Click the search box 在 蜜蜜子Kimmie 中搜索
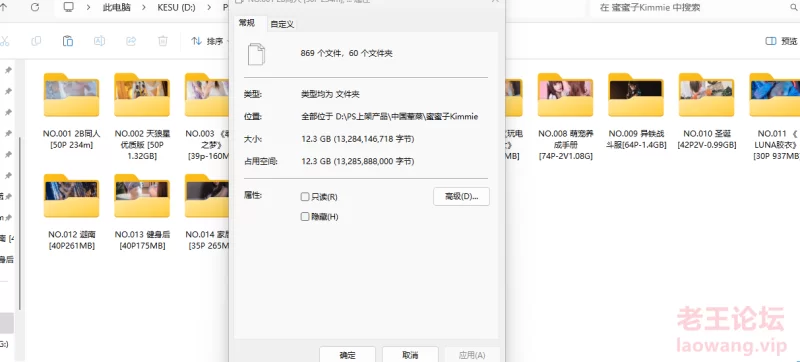Viewport: 800px width, 362px height. tap(694, 8)
